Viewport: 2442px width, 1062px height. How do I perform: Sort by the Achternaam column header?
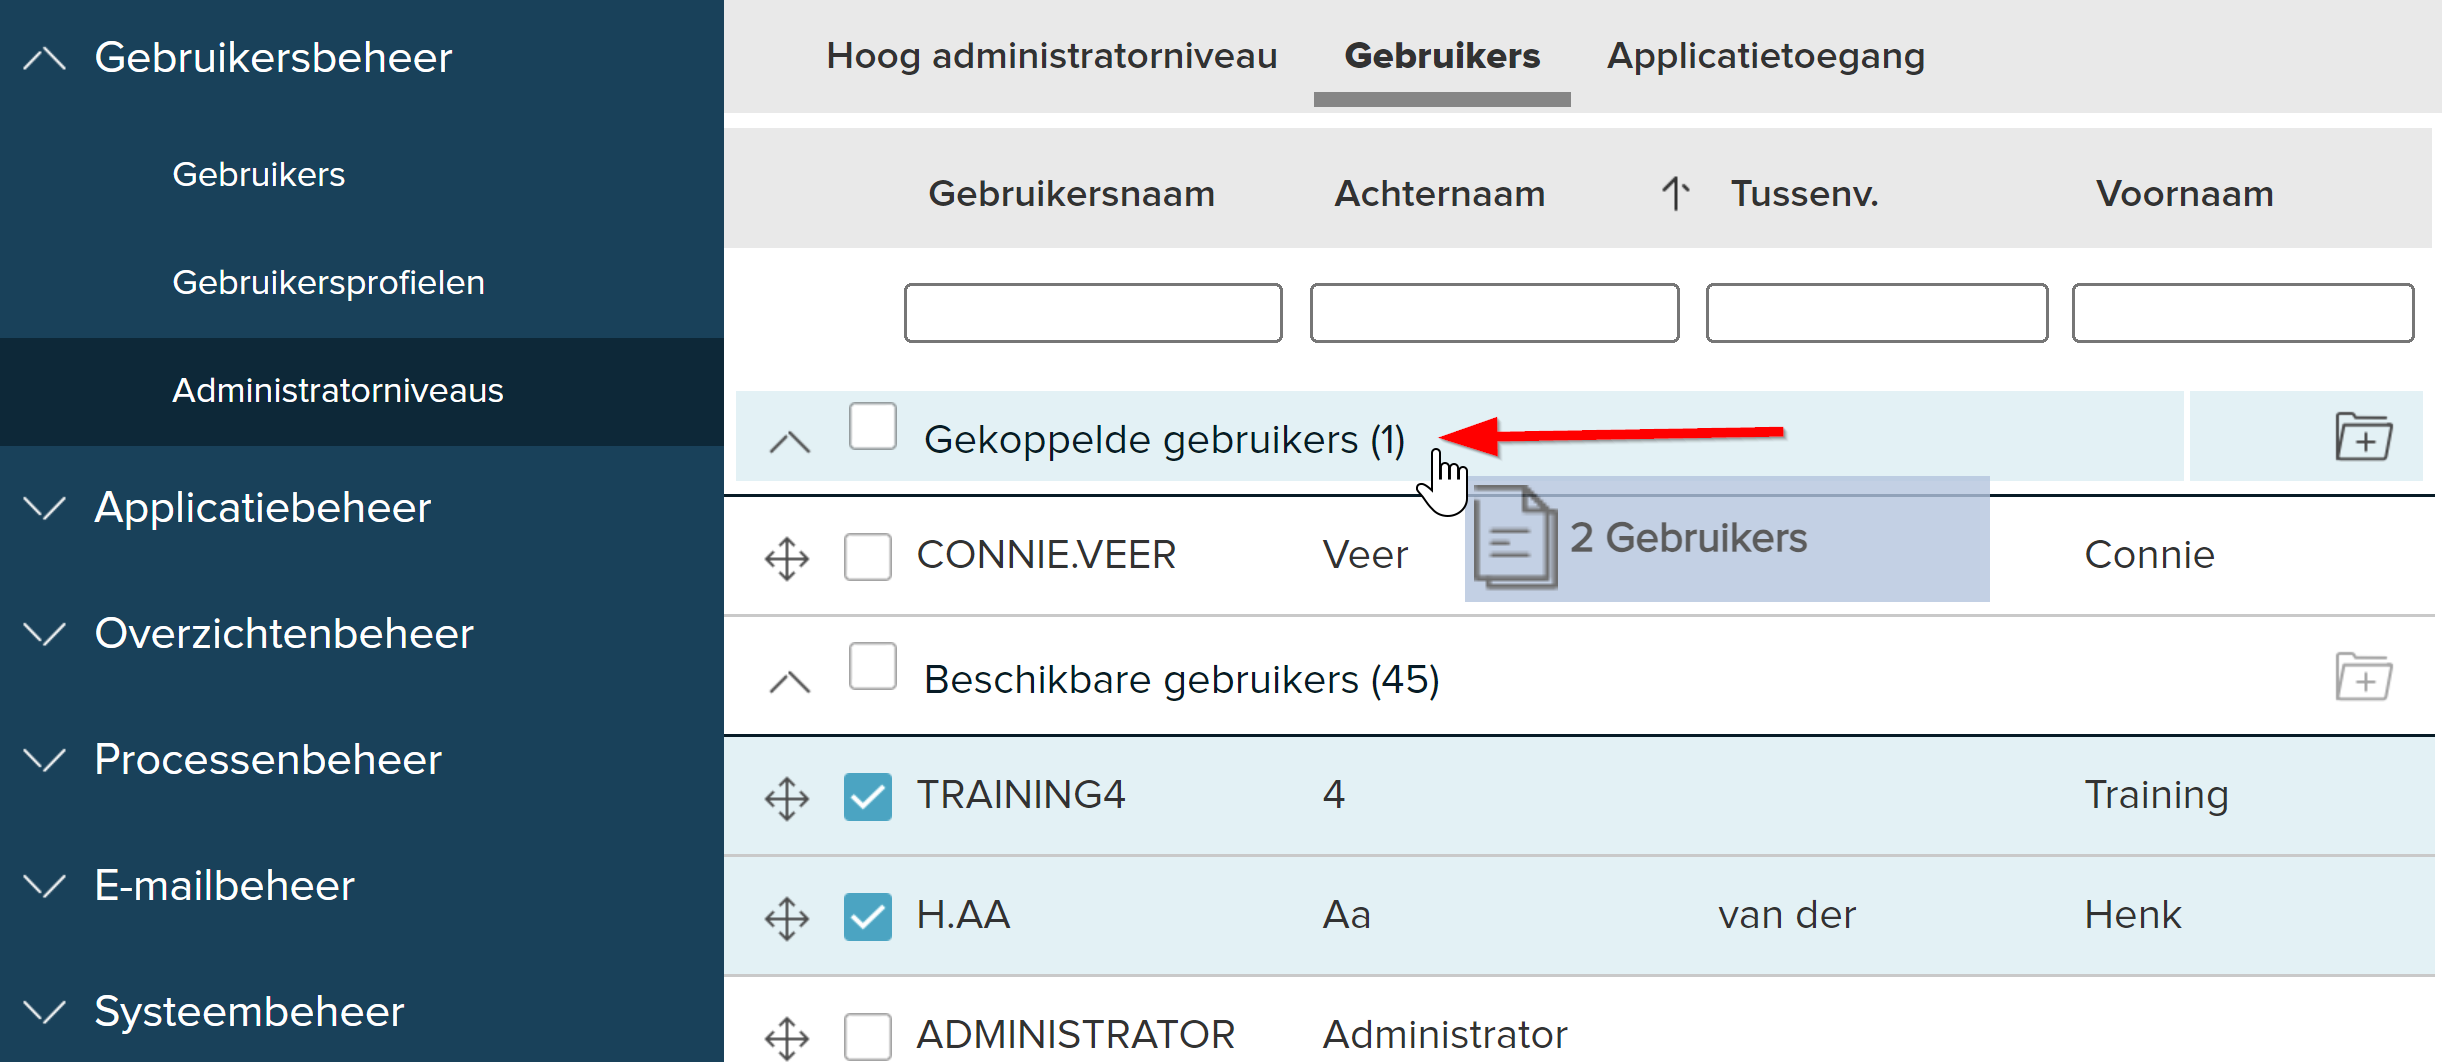point(1440,193)
